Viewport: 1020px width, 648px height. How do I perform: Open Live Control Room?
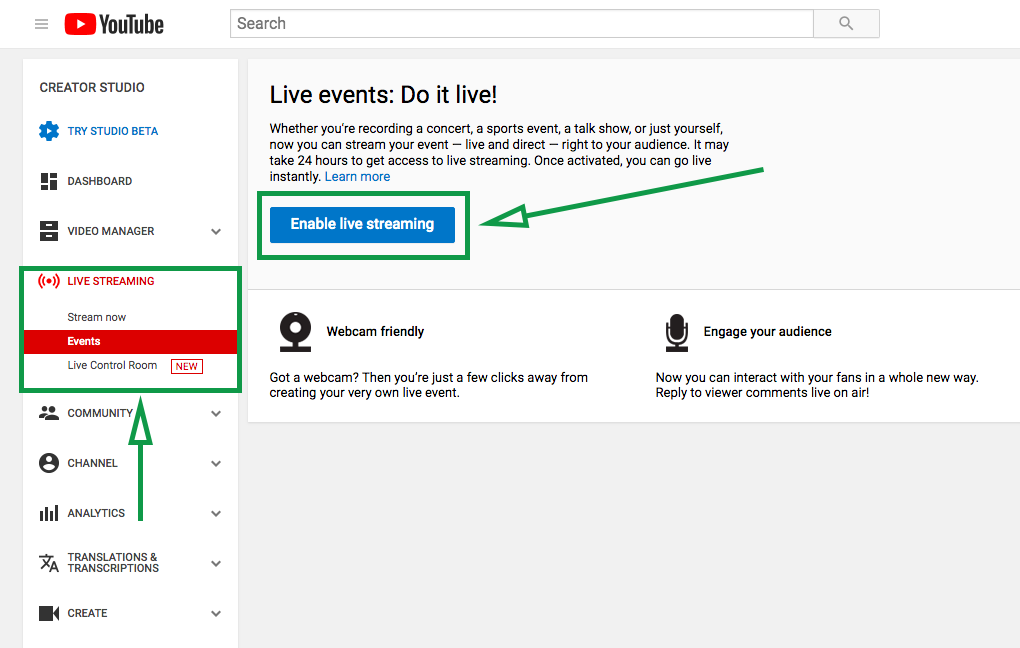[x=113, y=365]
